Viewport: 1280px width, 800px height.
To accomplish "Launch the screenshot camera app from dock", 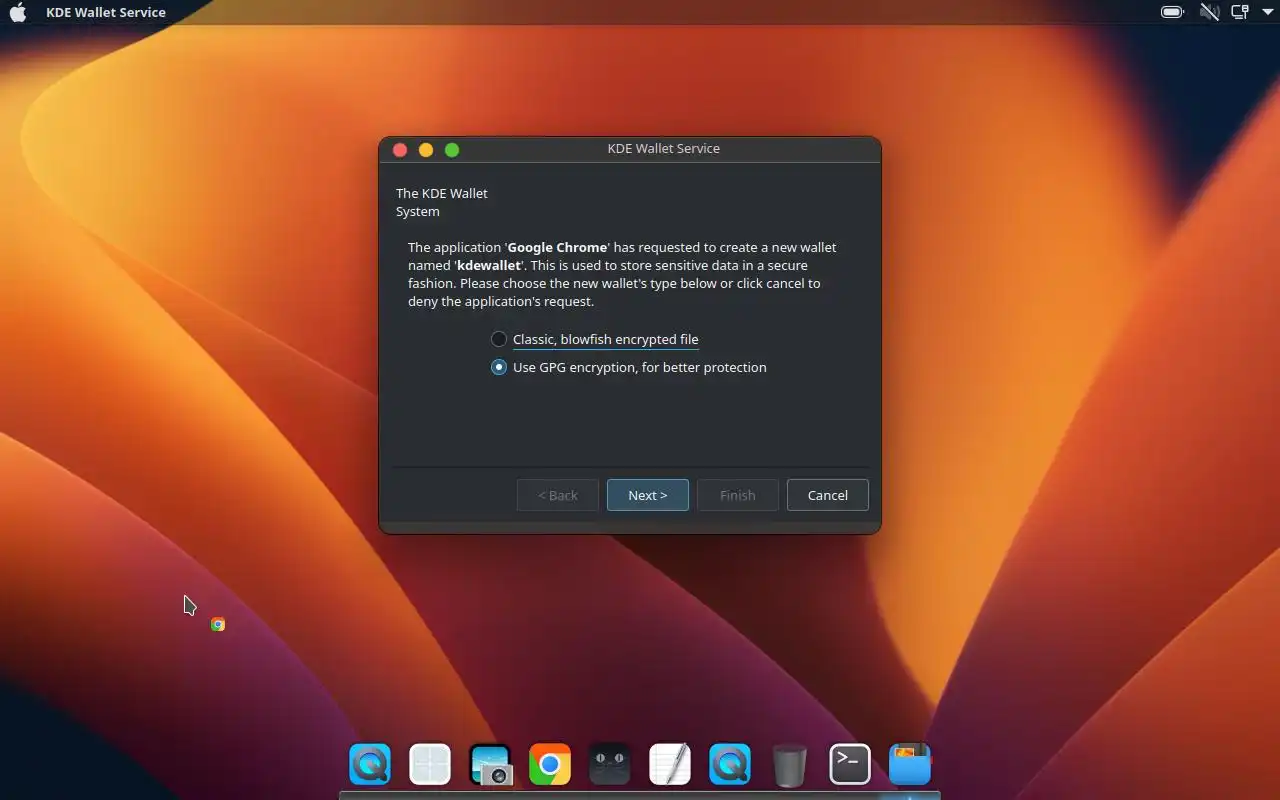I will click(490, 765).
